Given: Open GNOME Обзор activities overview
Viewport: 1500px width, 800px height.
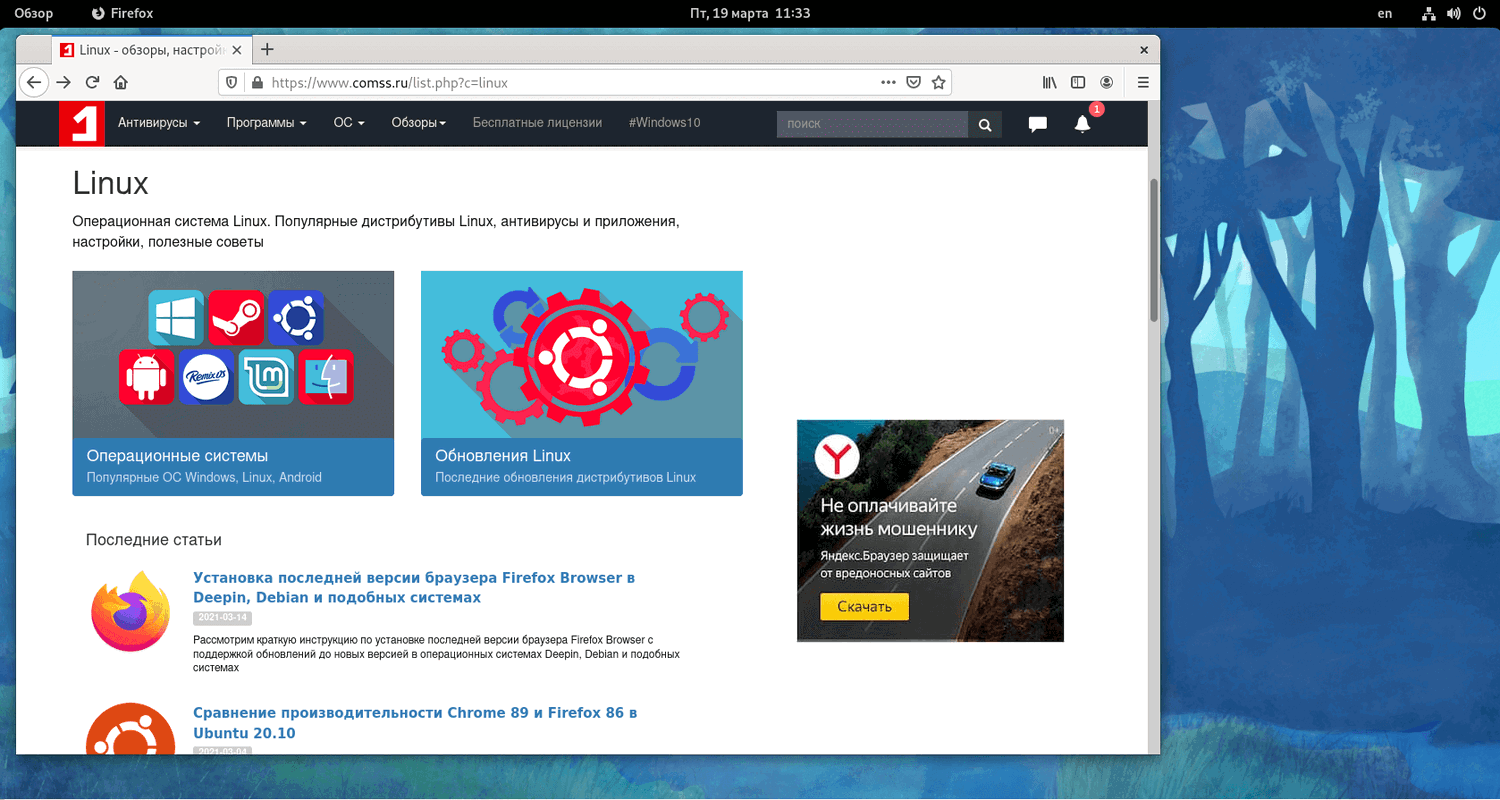Looking at the screenshot, I should [x=34, y=13].
